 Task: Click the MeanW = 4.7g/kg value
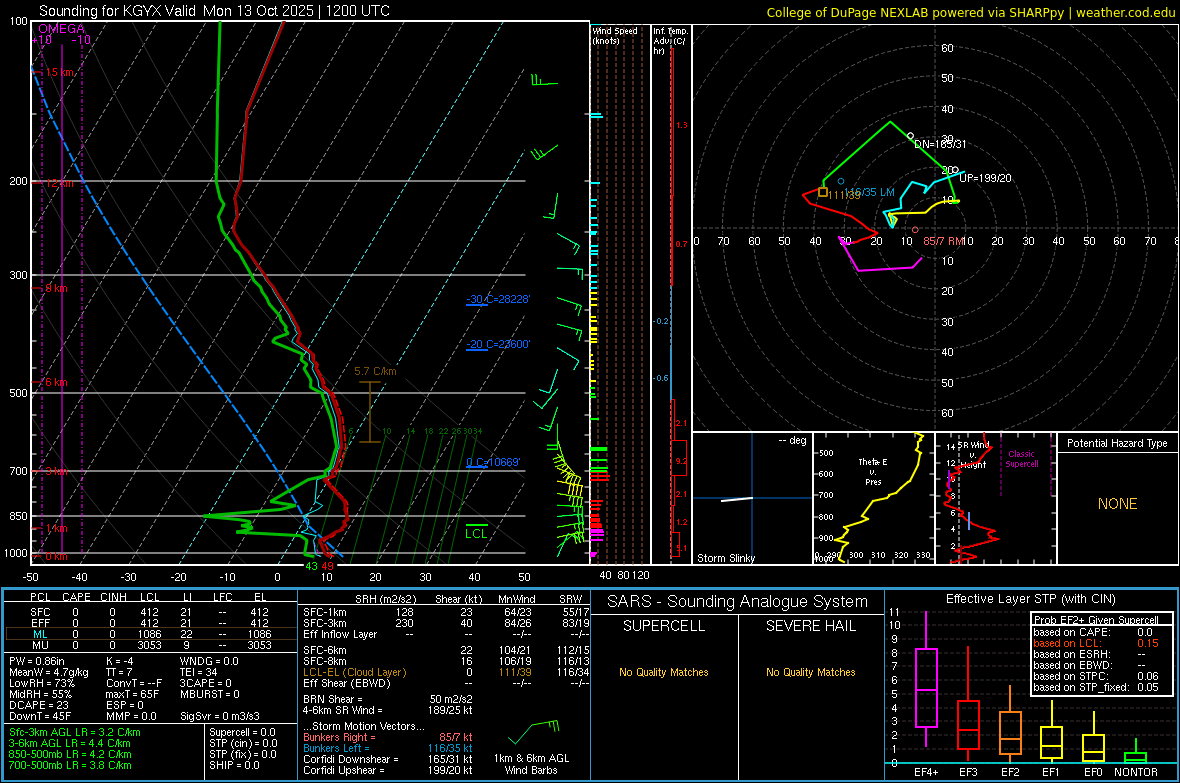[x=48, y=672]
